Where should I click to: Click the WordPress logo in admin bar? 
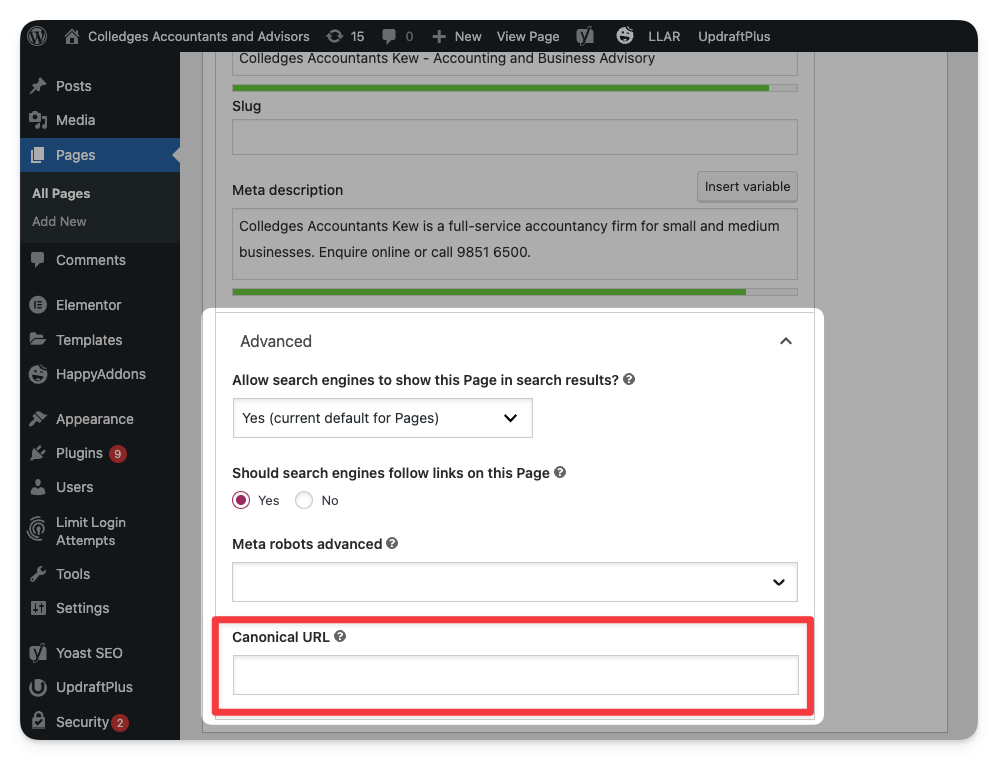(x=38, y=36)
